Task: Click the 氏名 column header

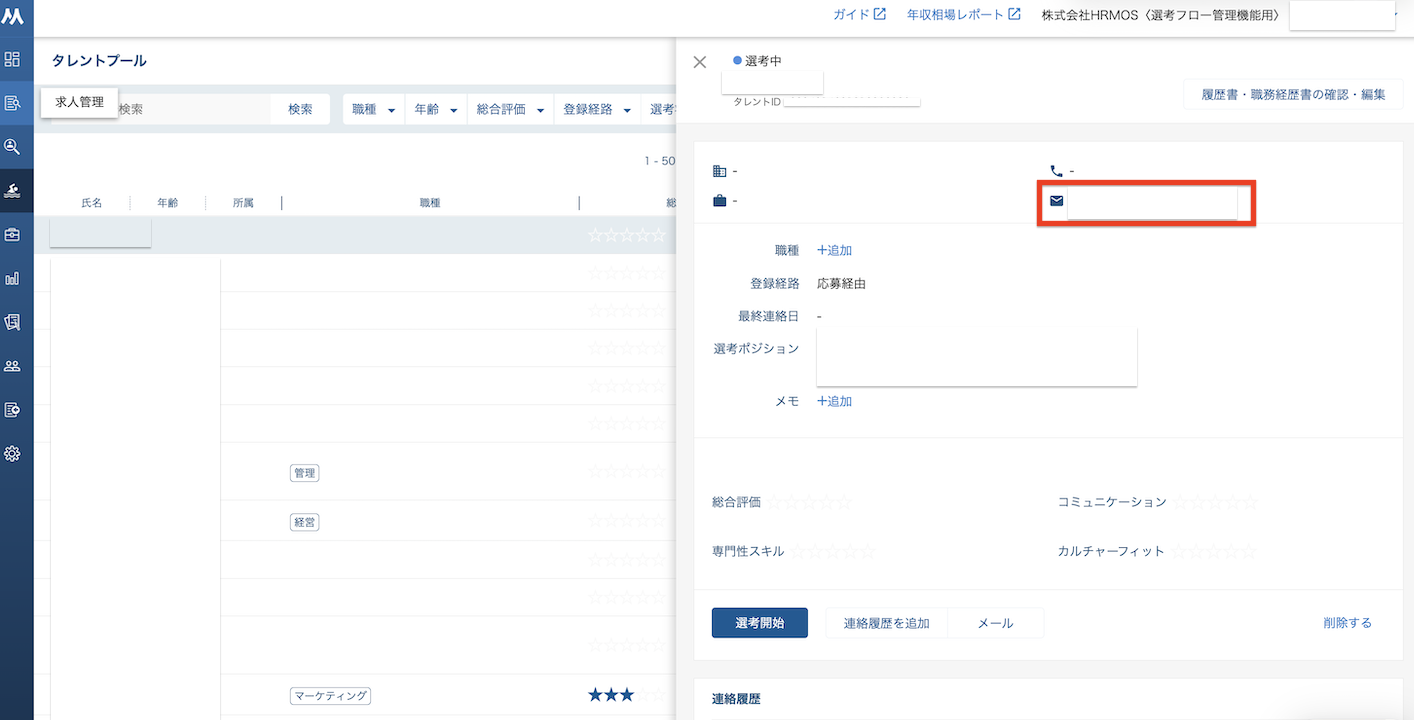Action: coord(91,203)
